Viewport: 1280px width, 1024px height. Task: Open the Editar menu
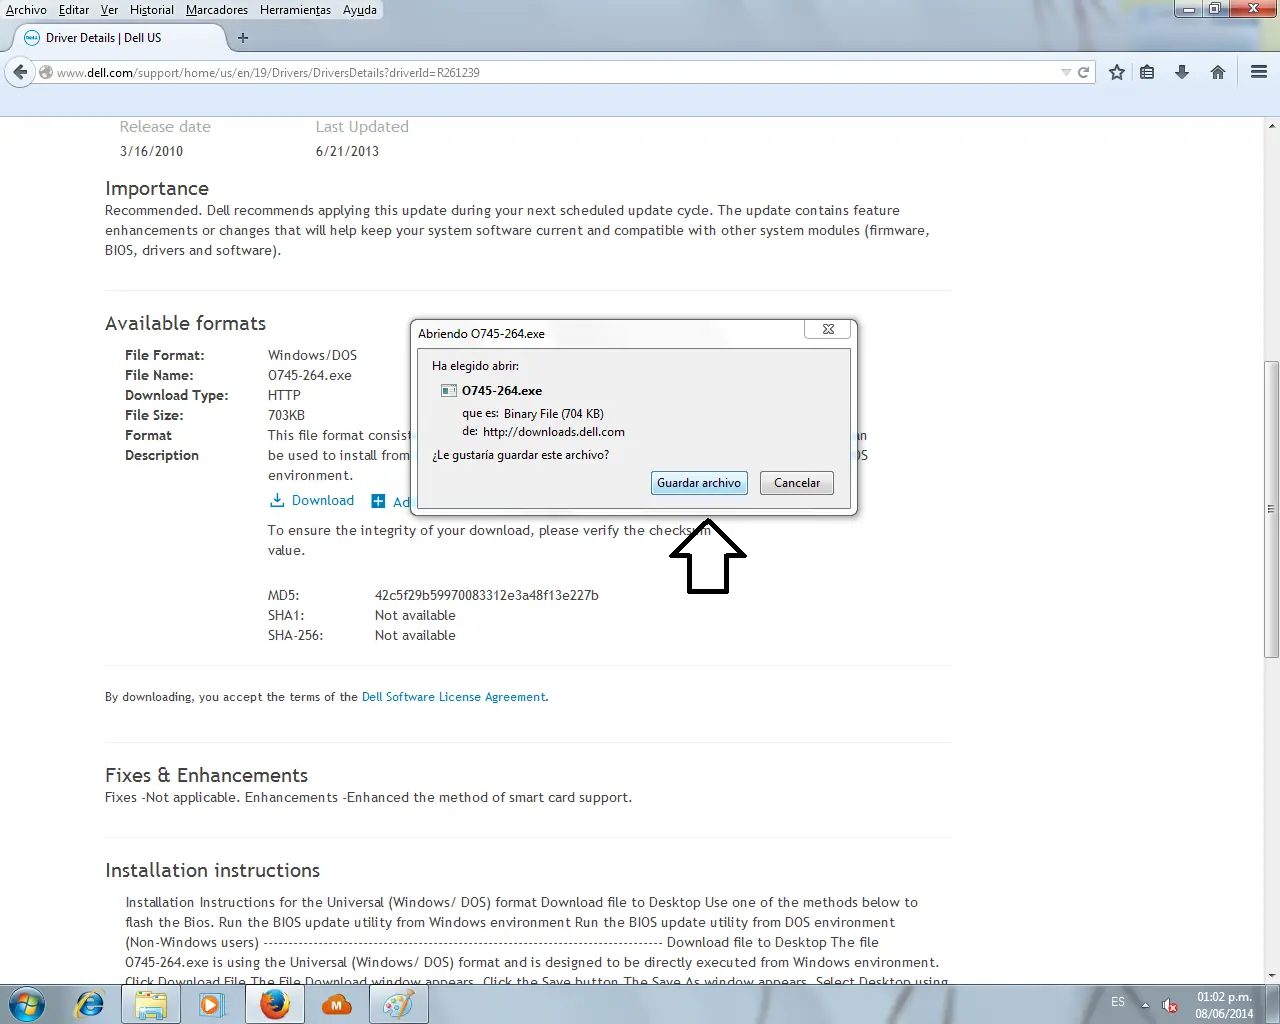tap(74, 10)
